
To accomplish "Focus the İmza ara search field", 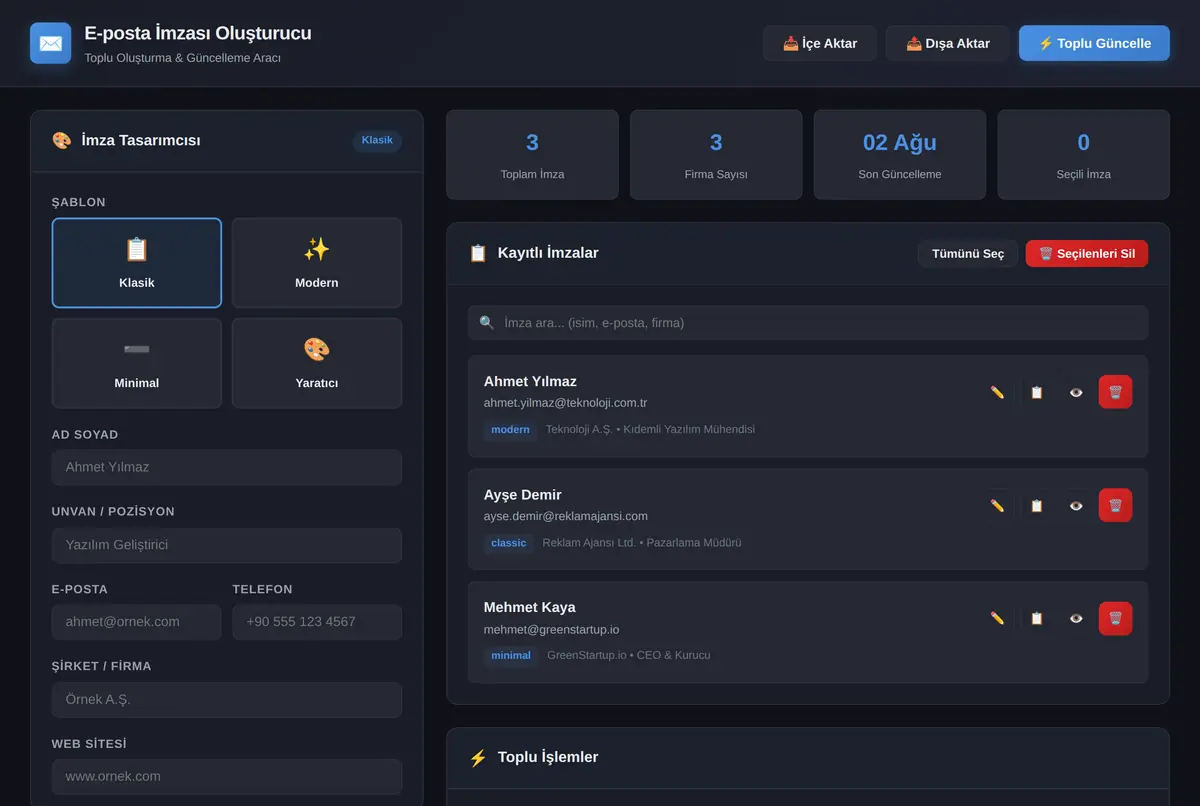I will (808, 323).
